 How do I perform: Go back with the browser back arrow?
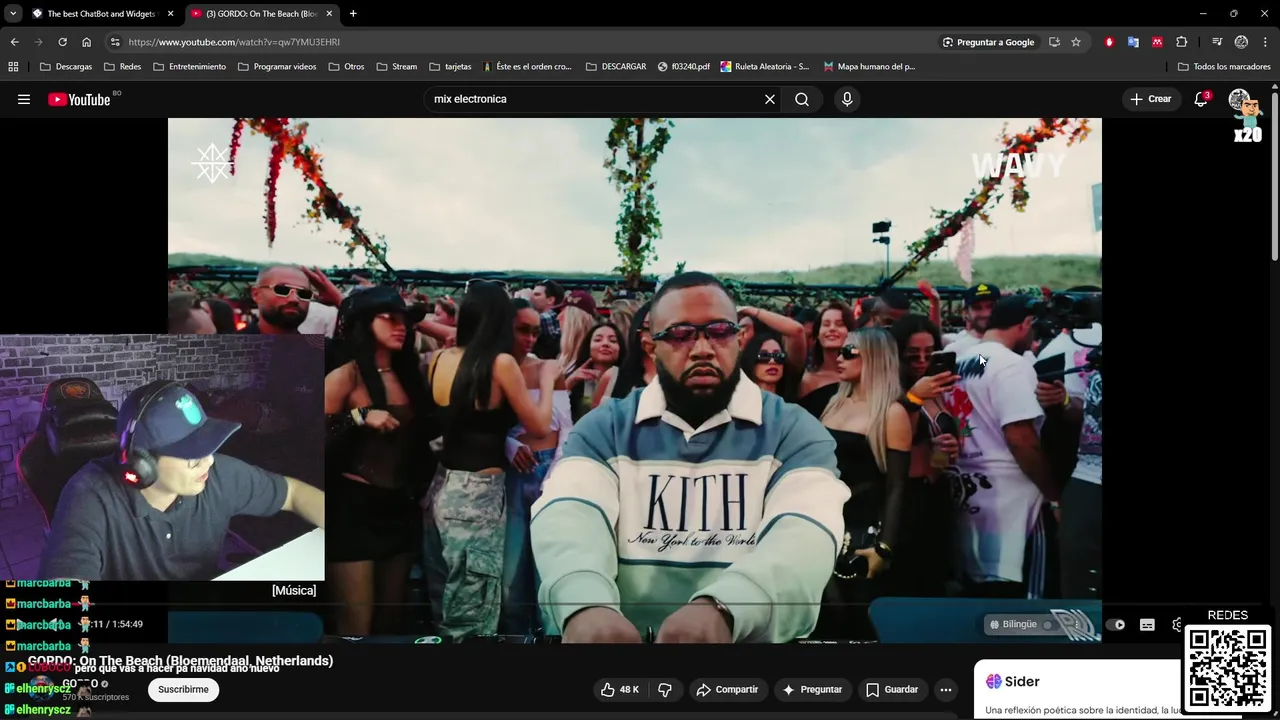(x=14, y=42)
